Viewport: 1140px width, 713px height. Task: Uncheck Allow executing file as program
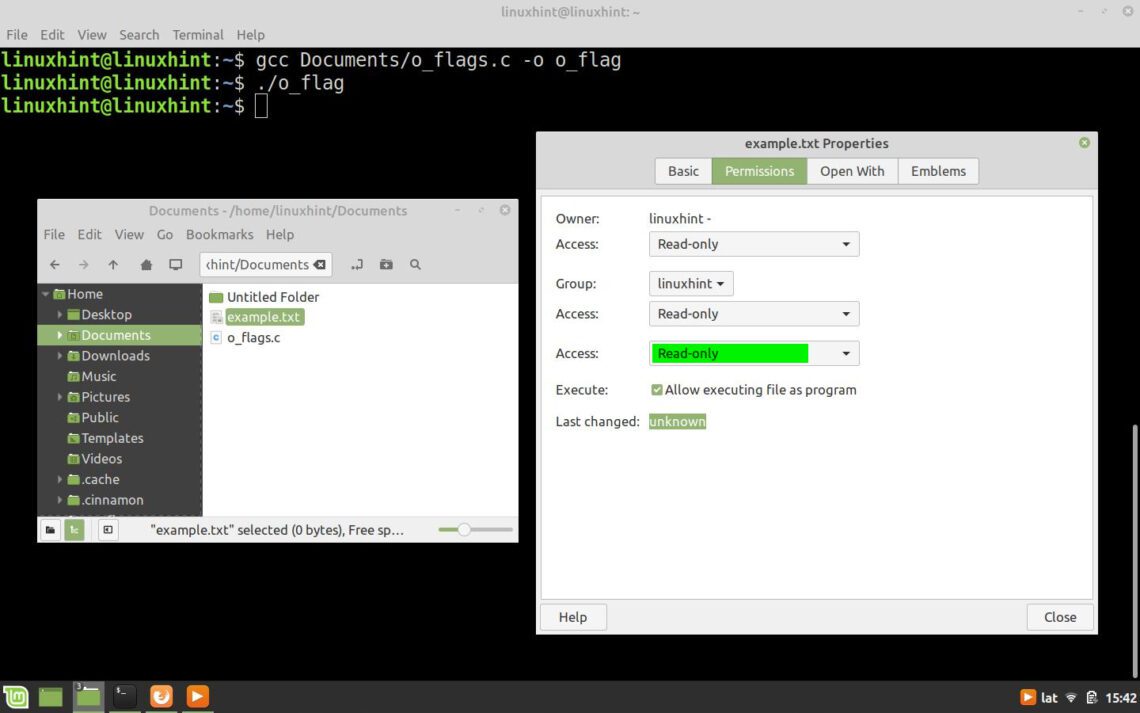pyautogui.click(x=657, y=390)
